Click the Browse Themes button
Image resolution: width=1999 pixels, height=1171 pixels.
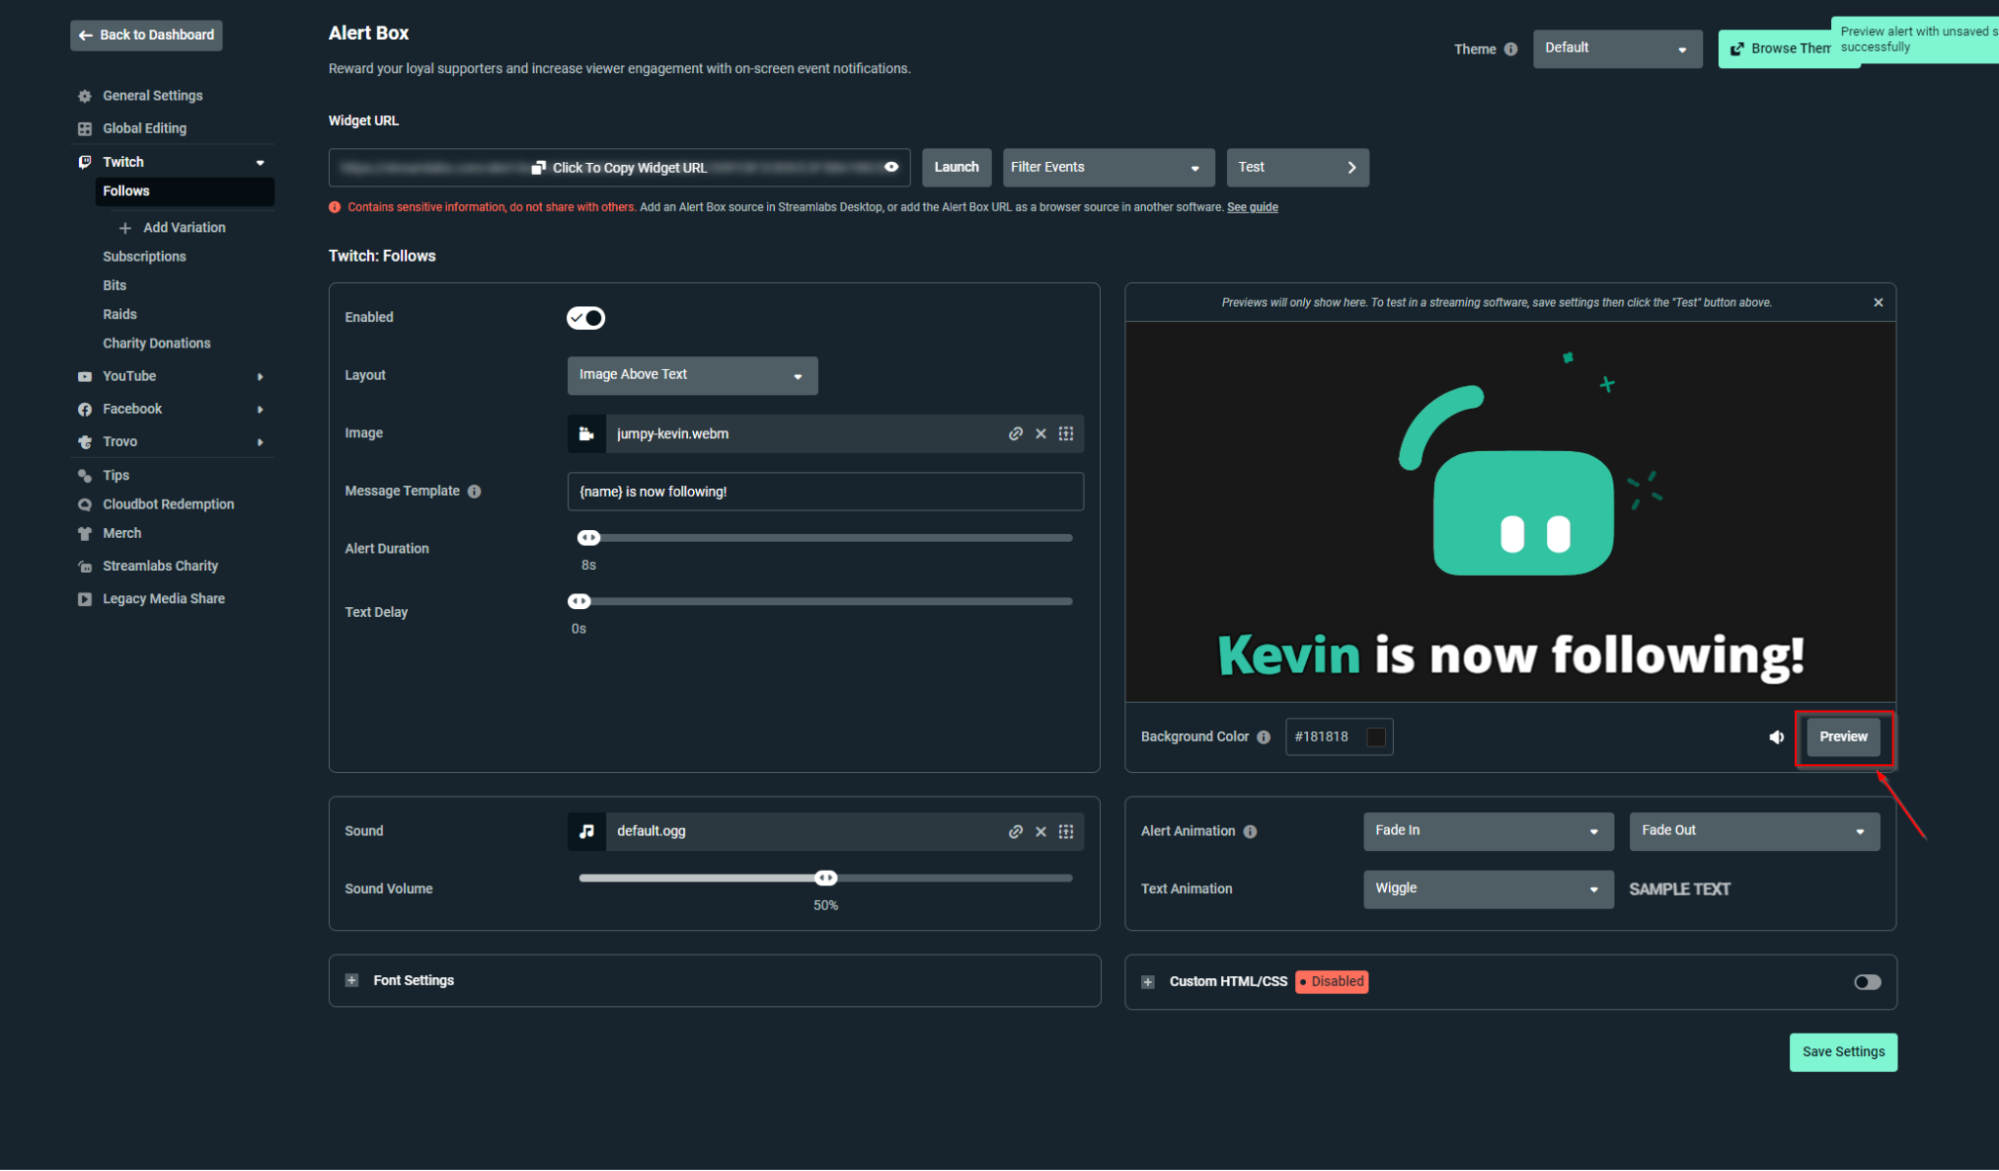click(1788, 49)
